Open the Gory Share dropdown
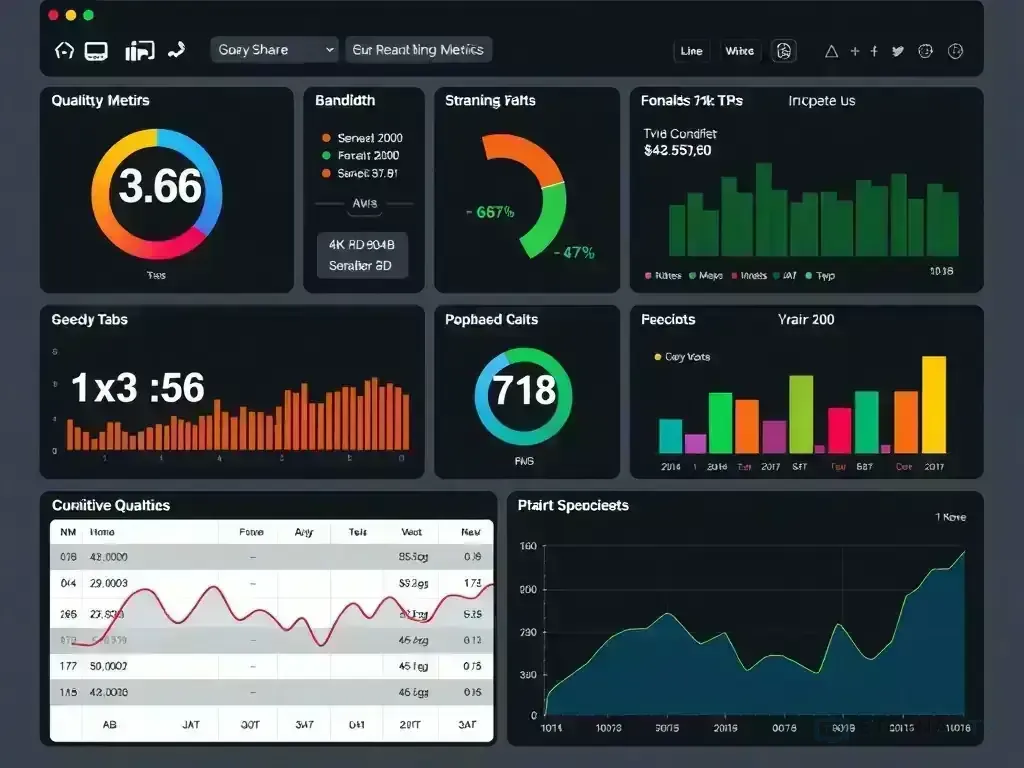The width and height of the screenshot is (1024, 768). [273, 49]
